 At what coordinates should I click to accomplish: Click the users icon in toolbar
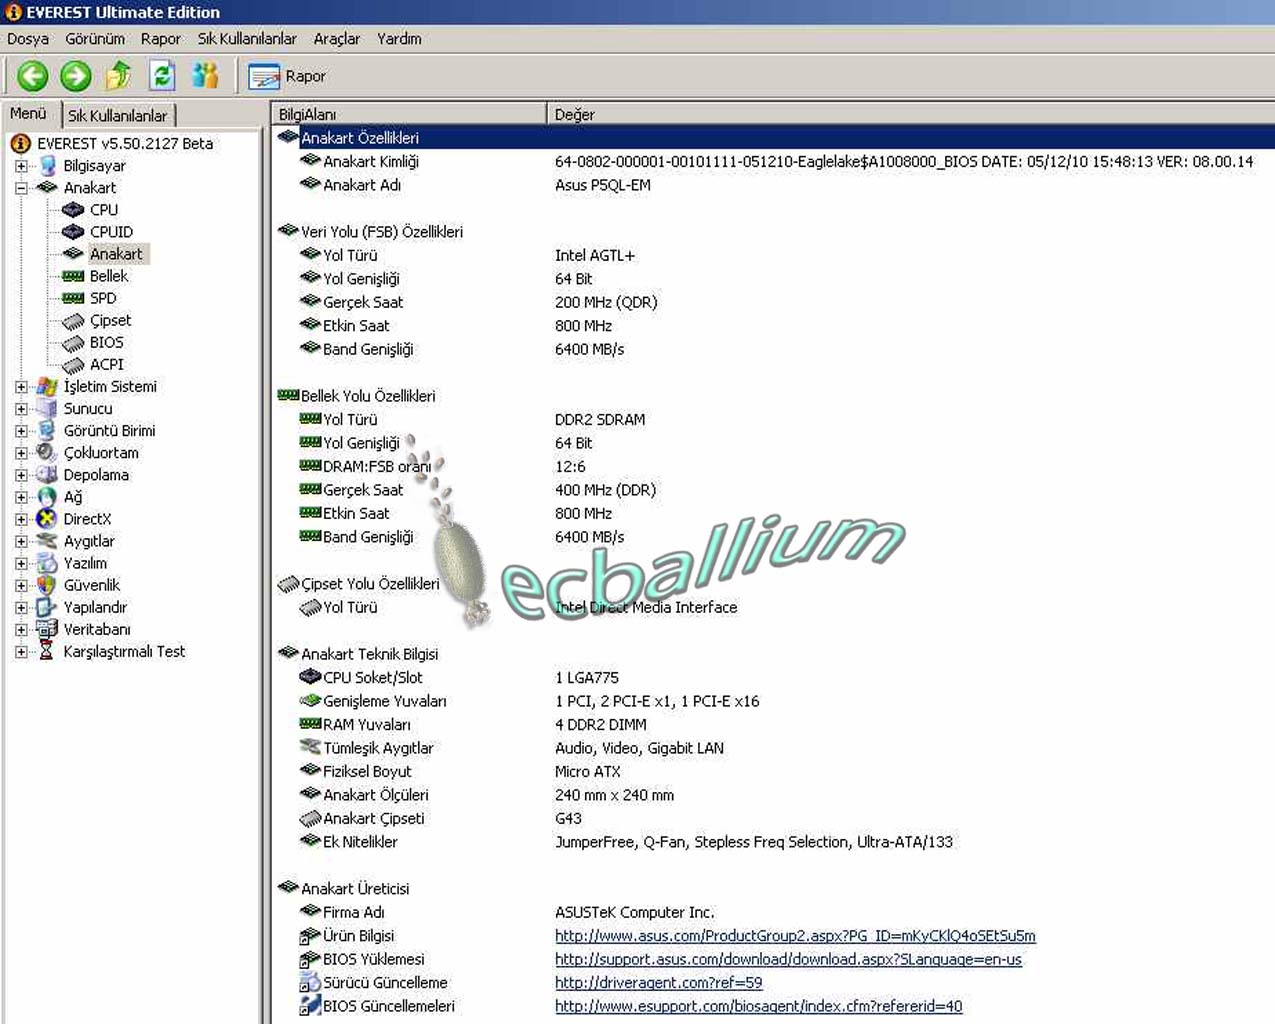[205, 76]
